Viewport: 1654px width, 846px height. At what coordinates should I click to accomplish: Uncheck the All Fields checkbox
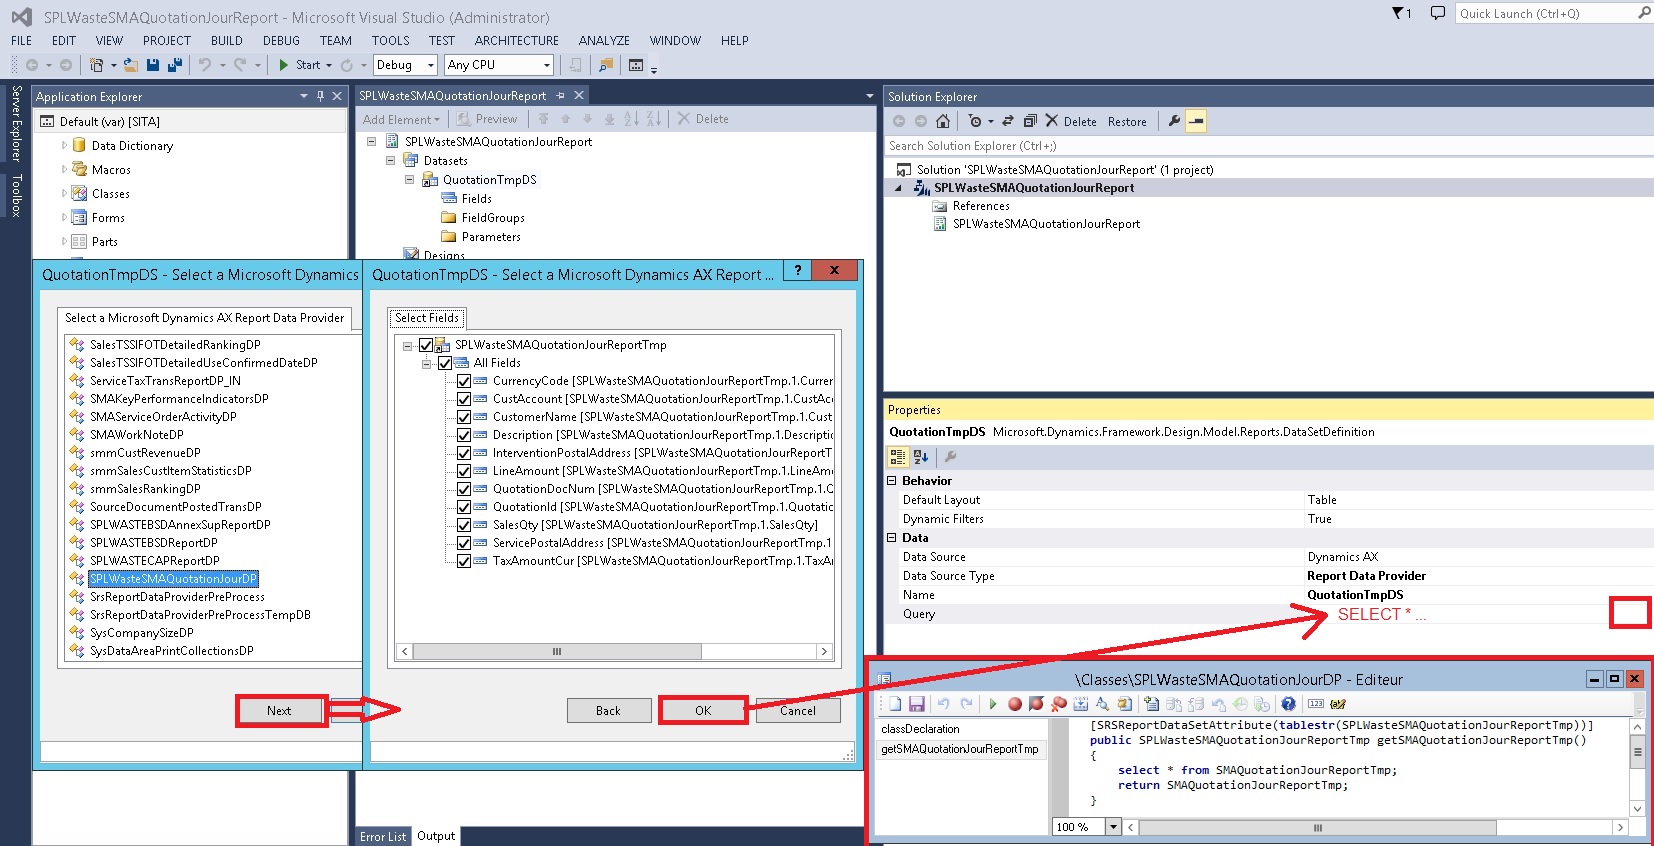(x=445, y=363)
